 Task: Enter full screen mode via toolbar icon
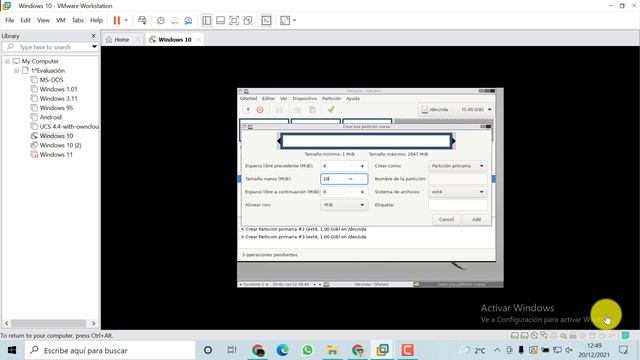234,20
